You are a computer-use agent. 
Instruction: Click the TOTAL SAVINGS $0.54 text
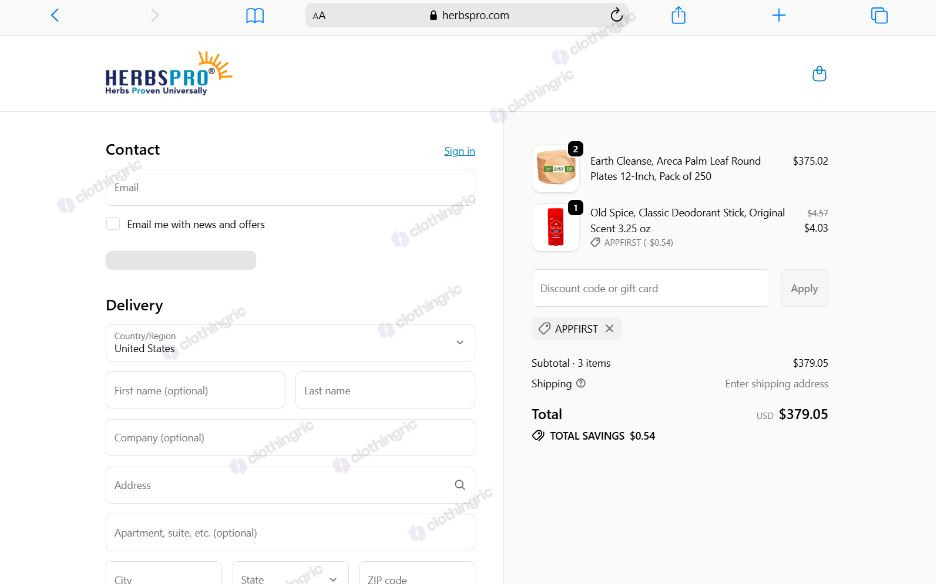pos(602,436)
